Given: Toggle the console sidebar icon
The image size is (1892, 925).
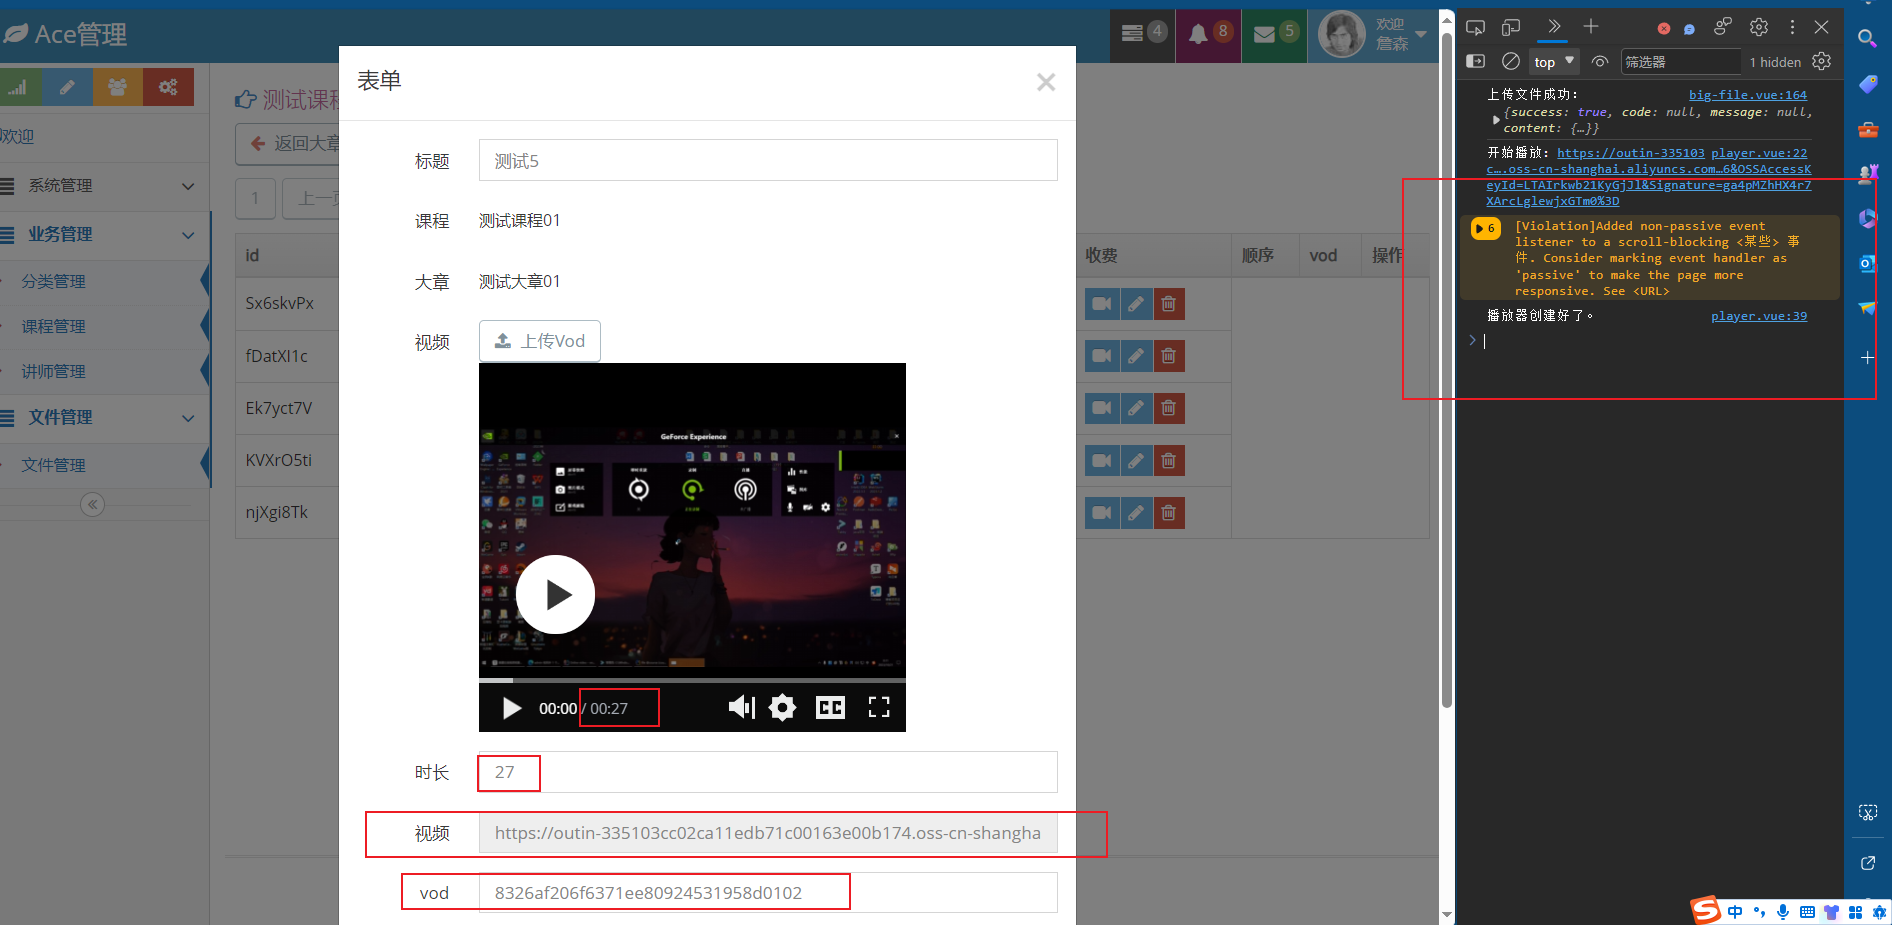Looking at the screenshot, I should tap(1475, 61).
